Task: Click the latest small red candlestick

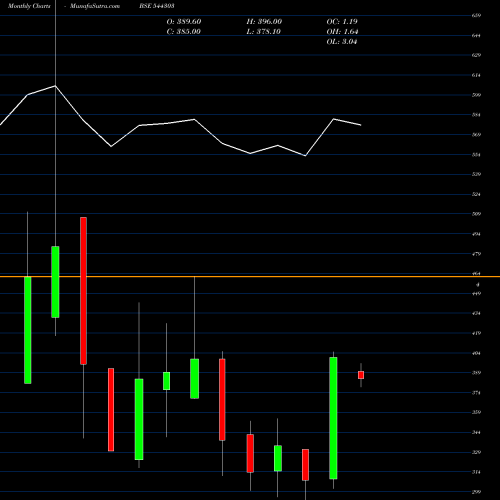Action: (x=361, y=375)
